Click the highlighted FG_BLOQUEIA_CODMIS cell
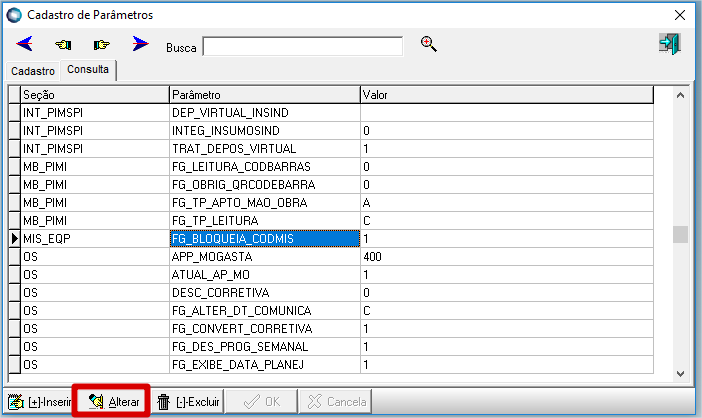 (265, 239)
